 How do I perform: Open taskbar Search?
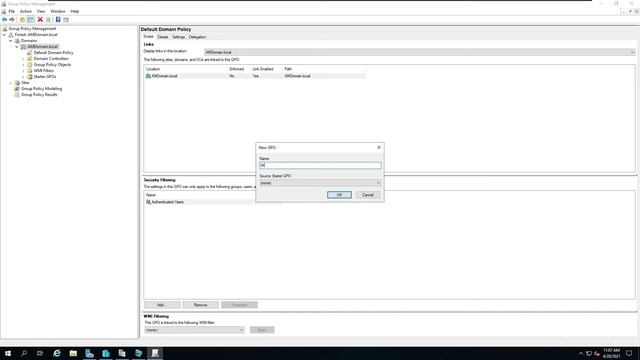point(24,353)
